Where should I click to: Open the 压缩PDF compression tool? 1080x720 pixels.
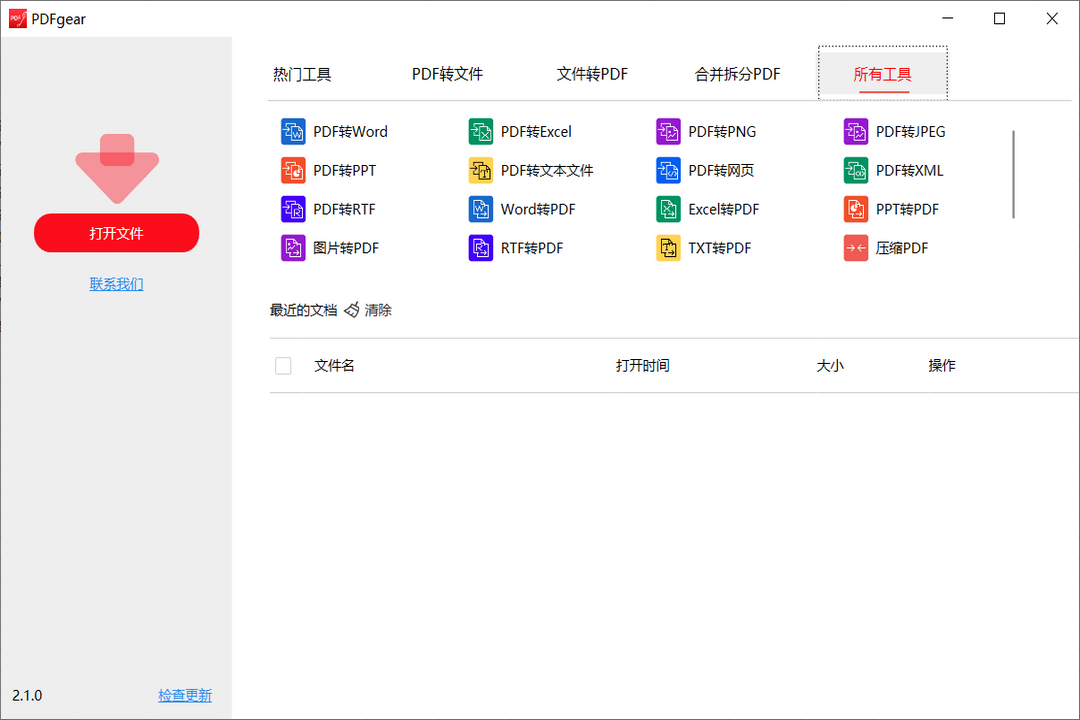(x=899, y=247)
